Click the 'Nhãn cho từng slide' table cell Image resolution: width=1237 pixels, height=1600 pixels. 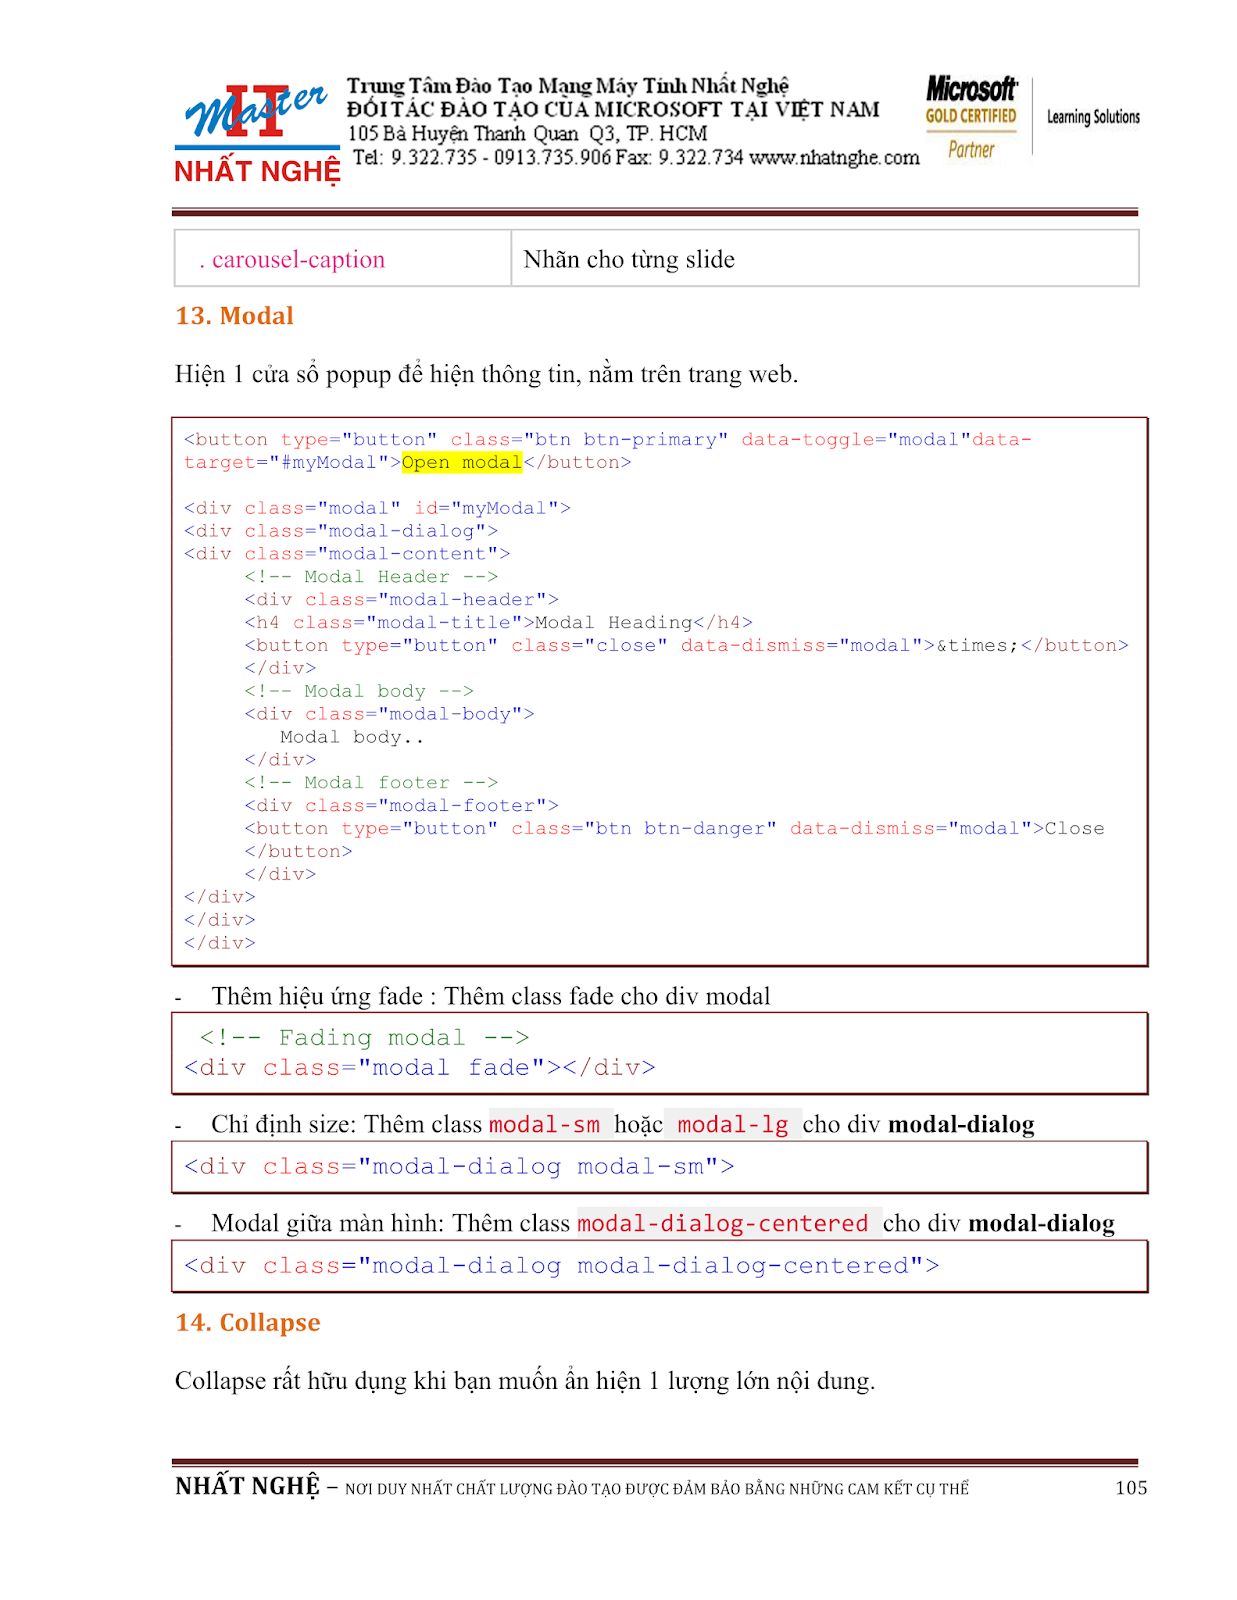[825, 259]
